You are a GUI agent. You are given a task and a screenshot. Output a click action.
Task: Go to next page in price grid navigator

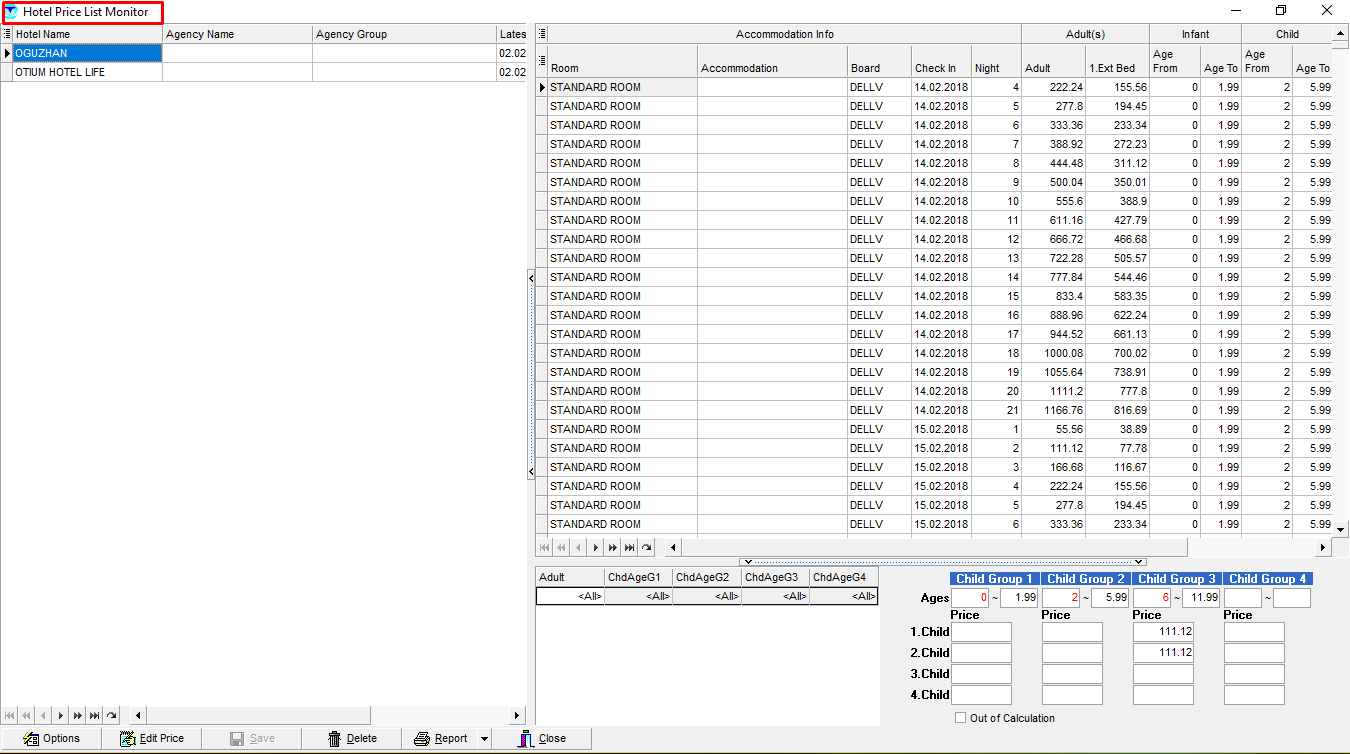point(612,547)
